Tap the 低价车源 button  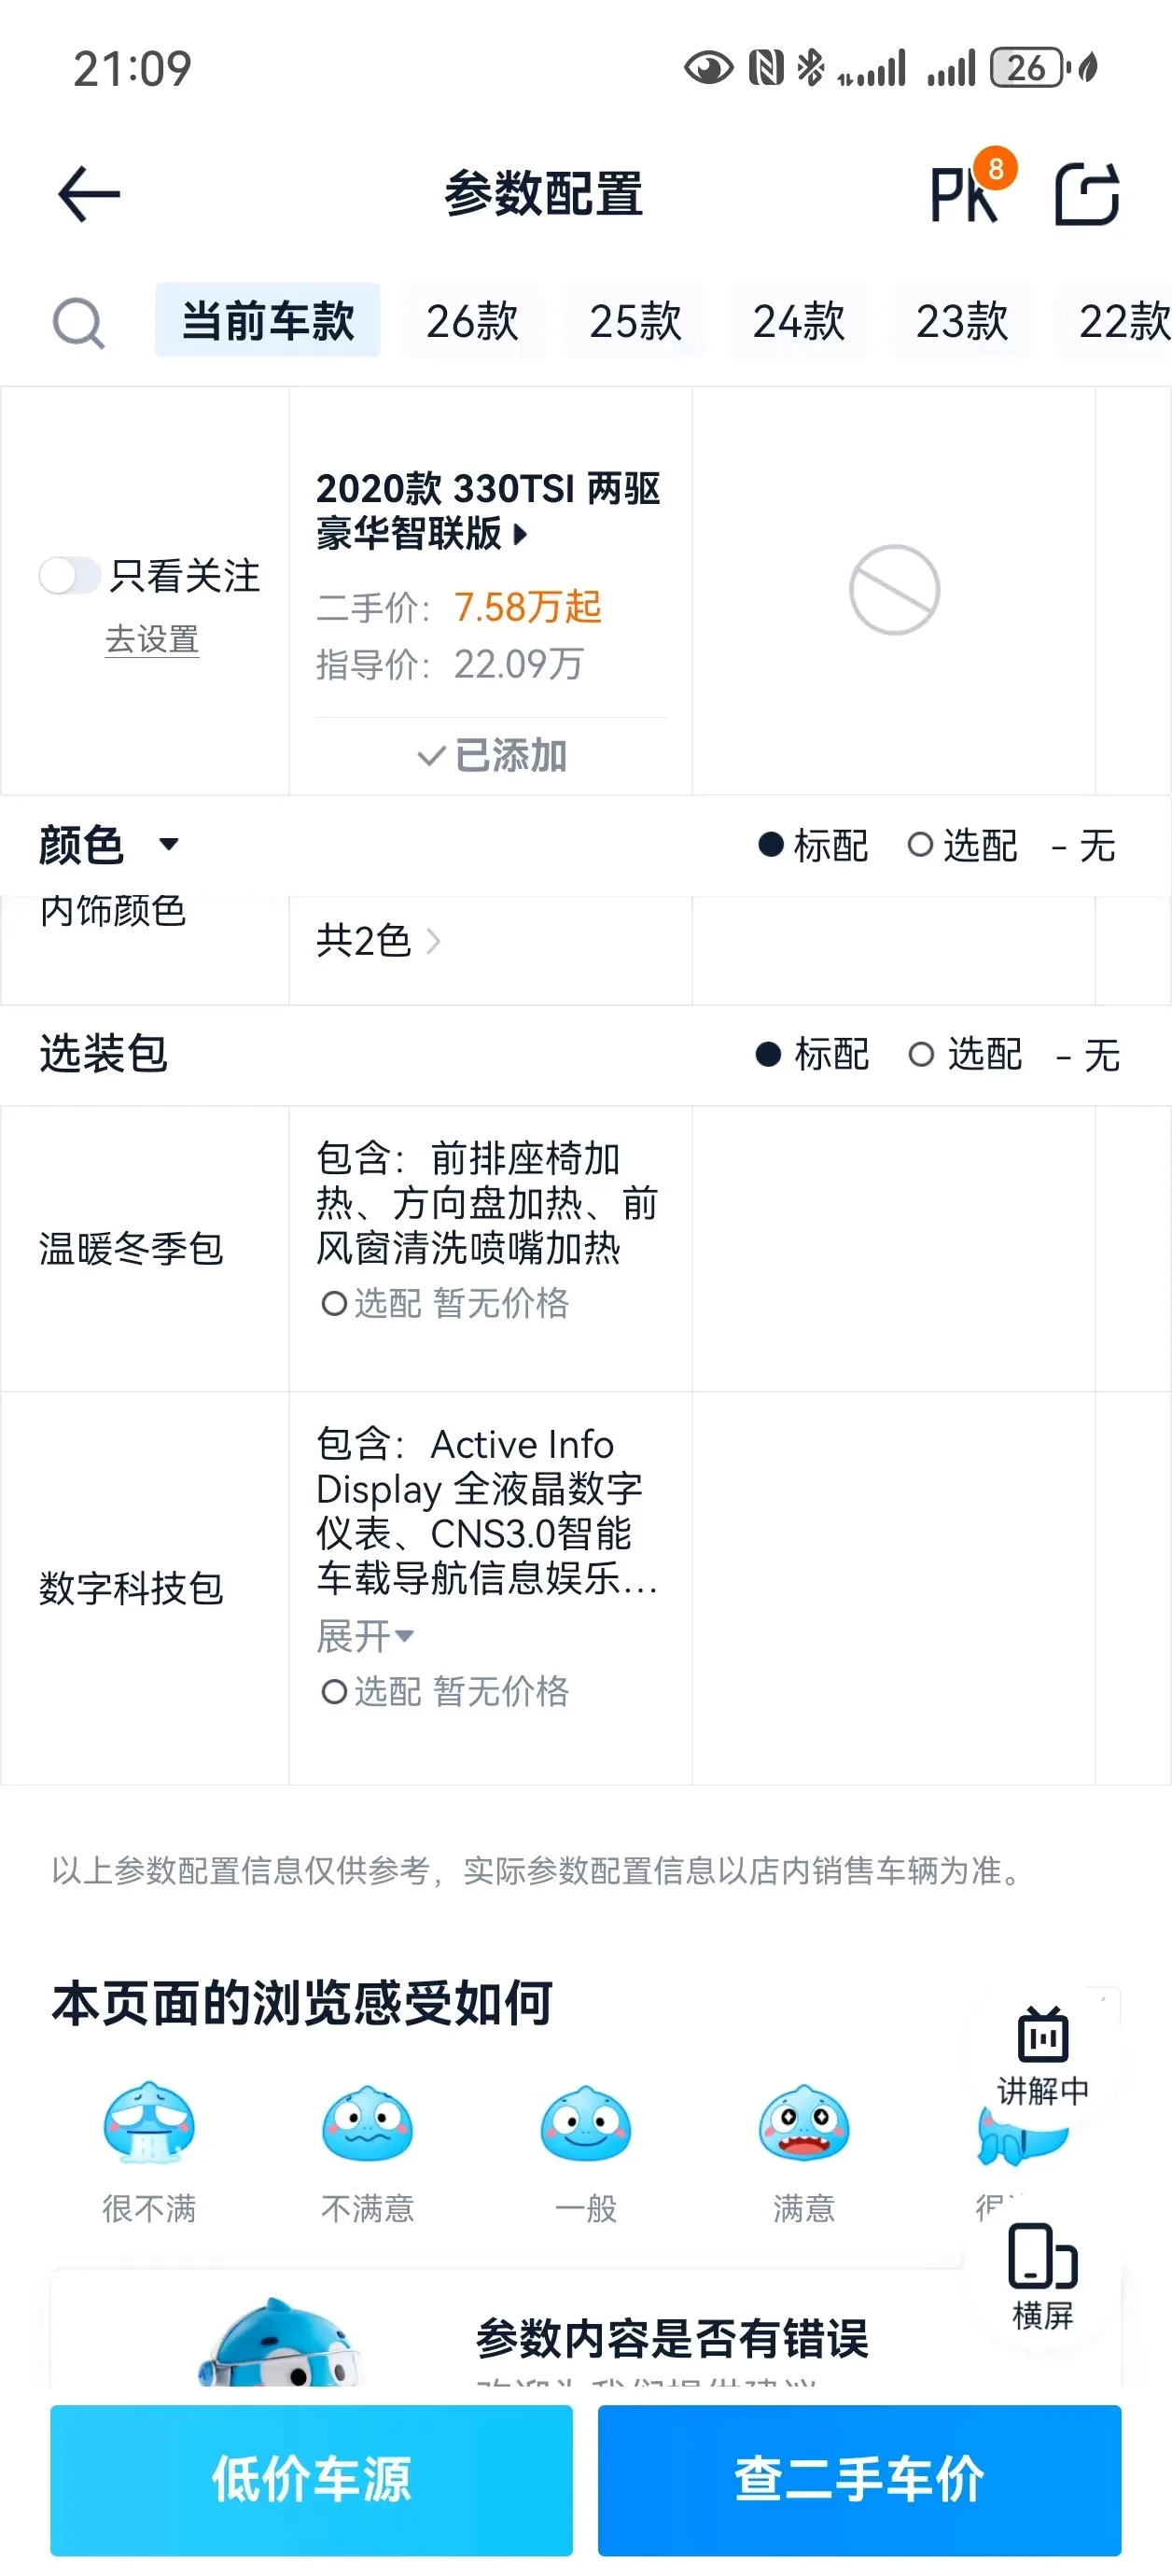[311, 2480]
